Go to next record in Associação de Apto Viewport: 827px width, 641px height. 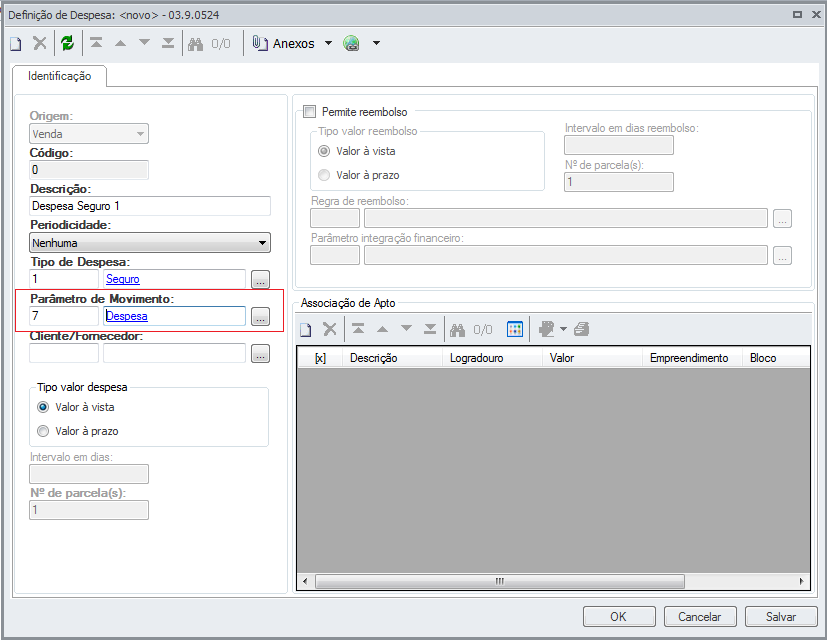pyautogui.click(x=406, y=329)
